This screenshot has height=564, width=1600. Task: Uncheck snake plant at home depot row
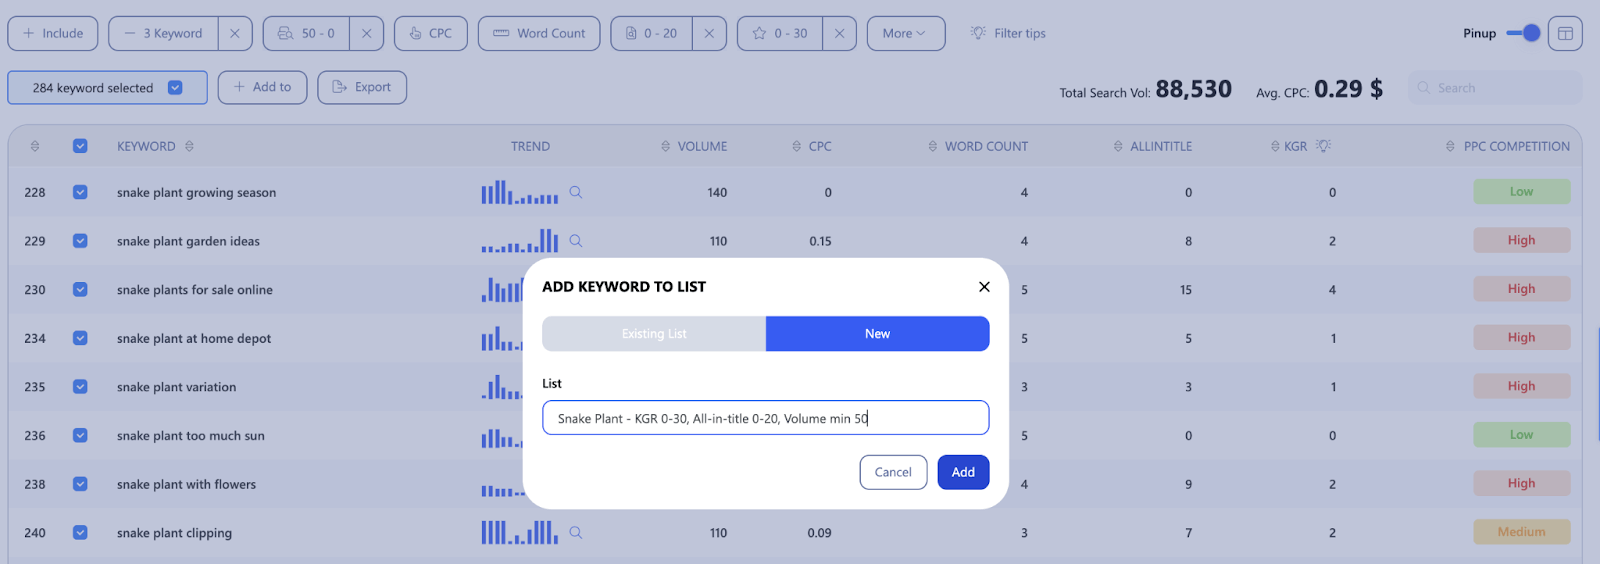coord(80,338)
